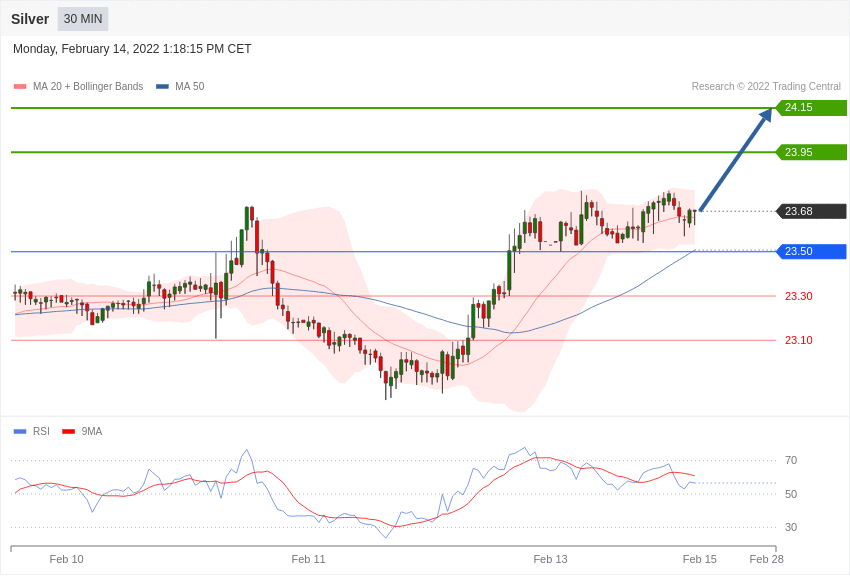This screenshot has width=850, height=576.
Task: Click the Research © 2022 Trading Central credit
Action: coord(766,87)
